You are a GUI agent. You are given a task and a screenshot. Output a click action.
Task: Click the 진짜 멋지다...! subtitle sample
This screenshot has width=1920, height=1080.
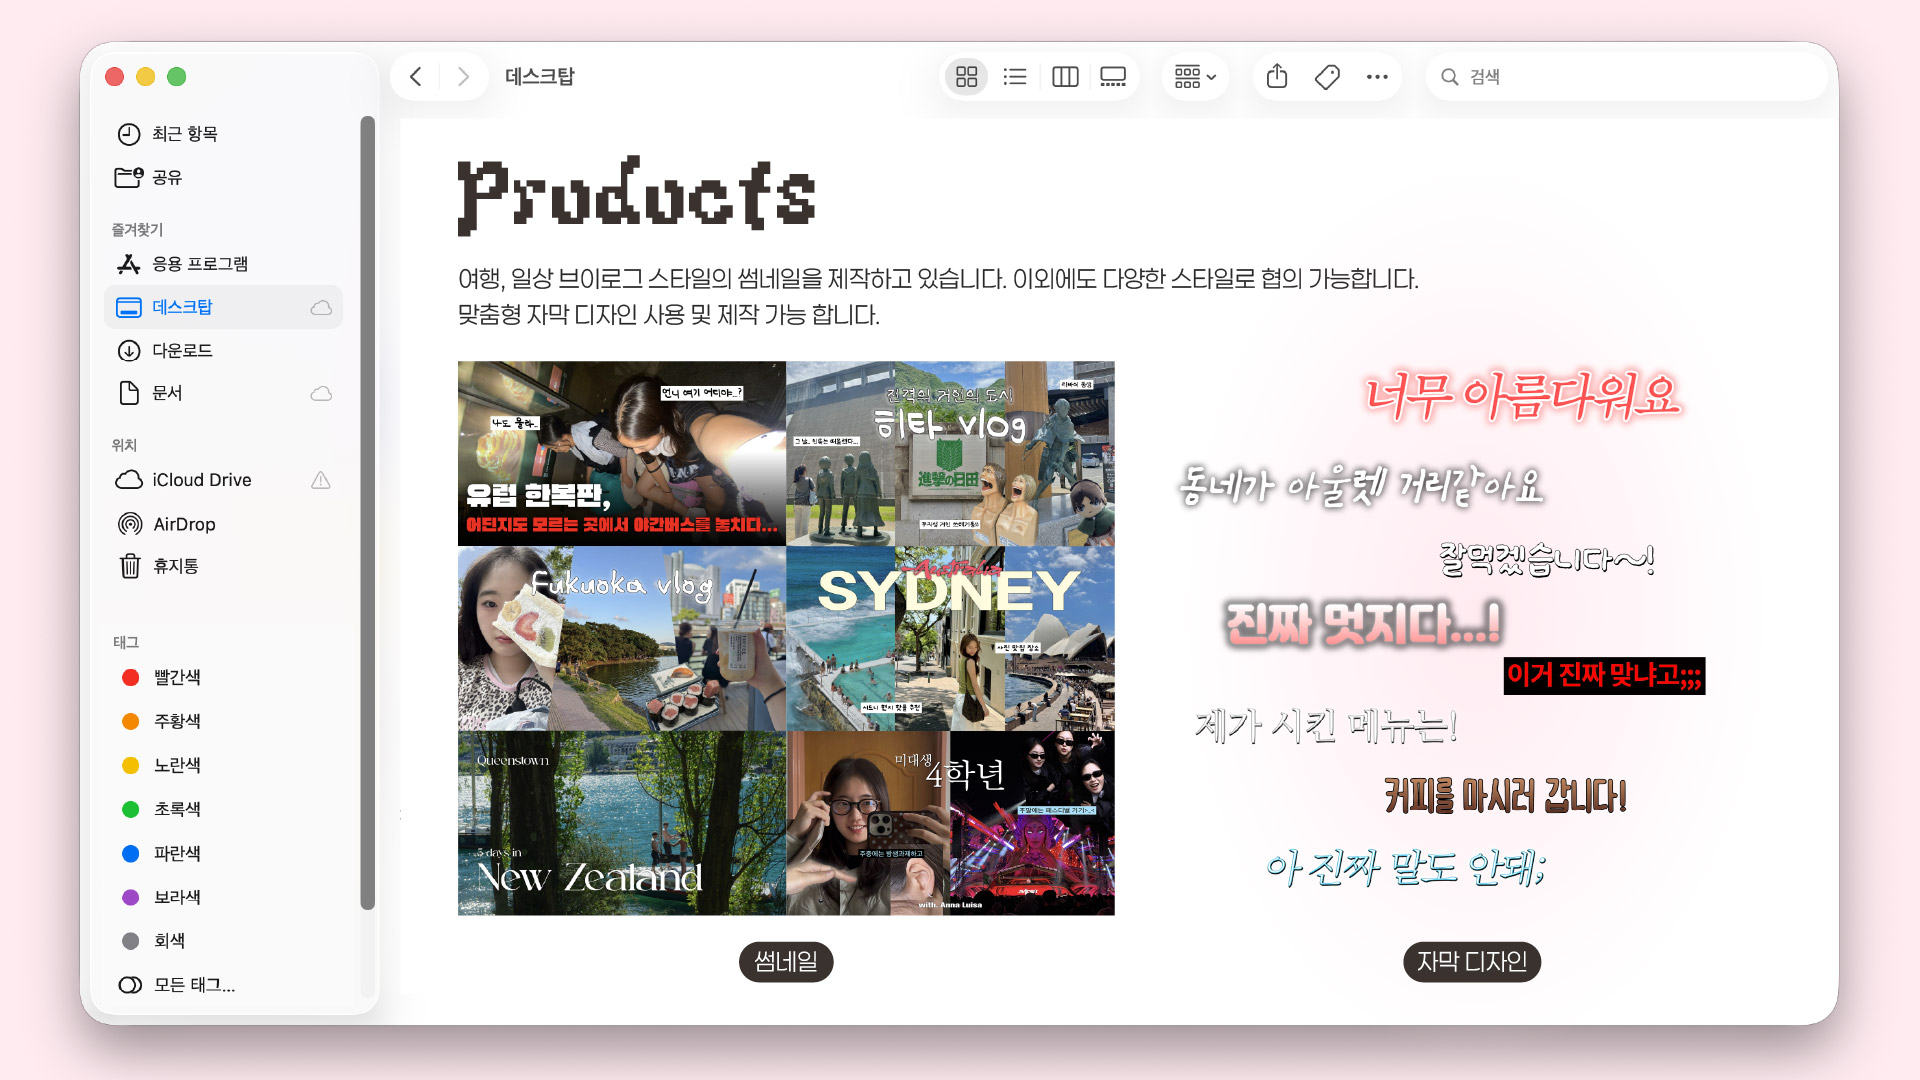tap(1363, 623)
